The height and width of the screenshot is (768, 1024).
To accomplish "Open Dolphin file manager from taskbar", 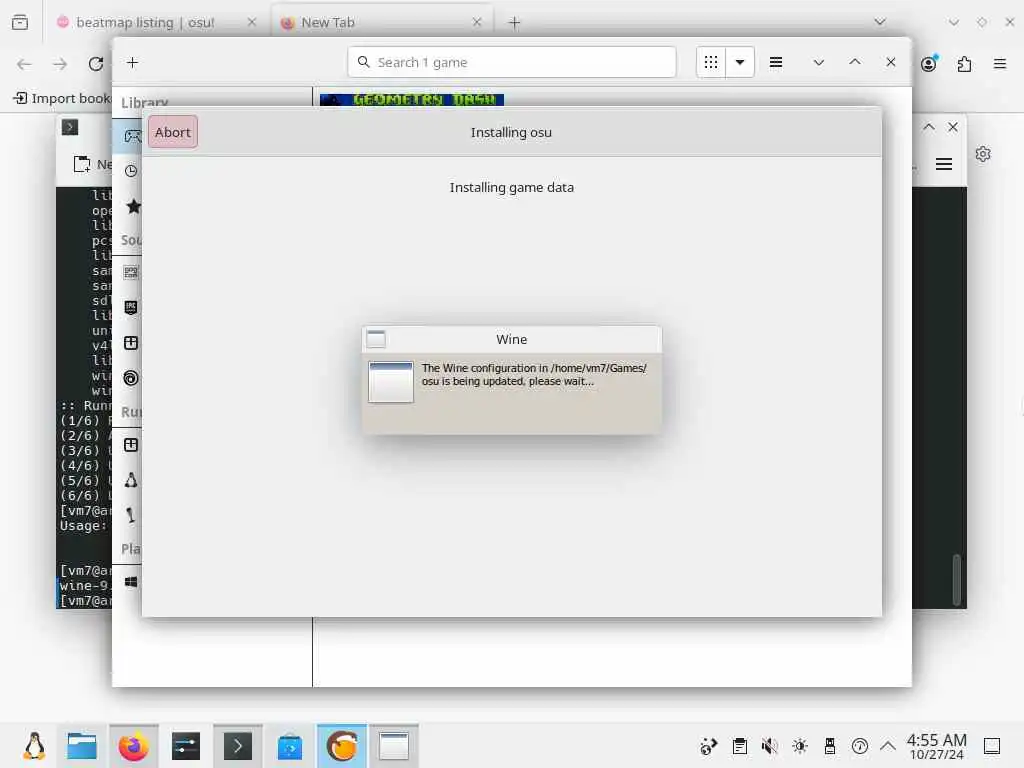I will [x=82, y=746].
